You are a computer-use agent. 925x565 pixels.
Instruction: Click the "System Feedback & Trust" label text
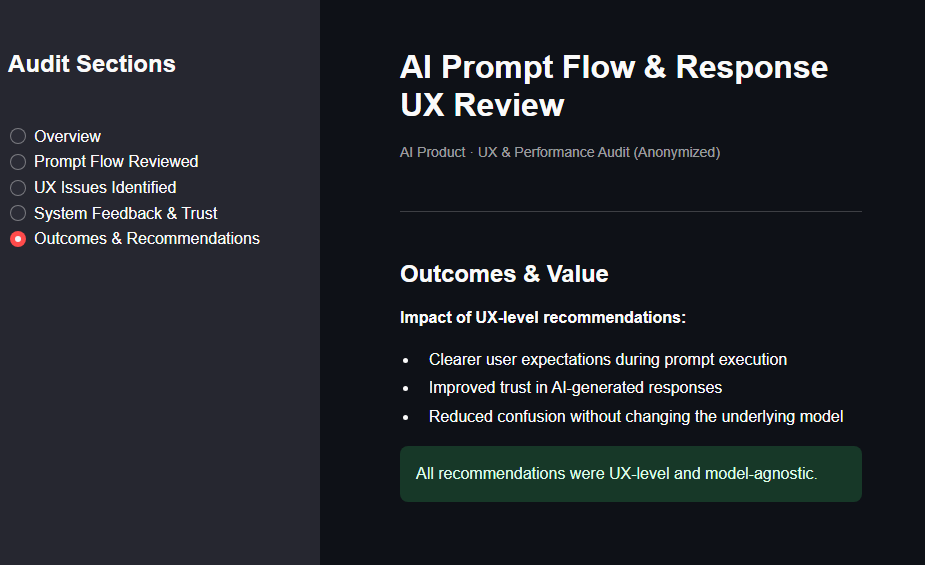pyautogui.click(x=125, y=213)
